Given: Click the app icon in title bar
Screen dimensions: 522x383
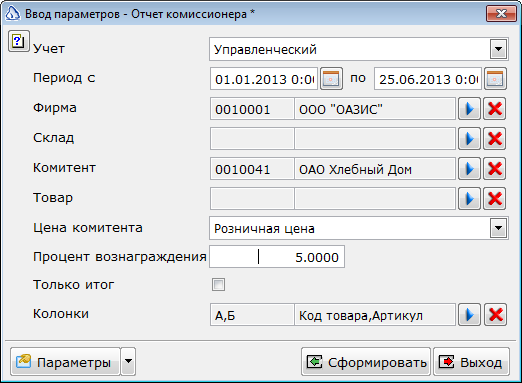Looking at the screenshot, I should pos(13,14).
